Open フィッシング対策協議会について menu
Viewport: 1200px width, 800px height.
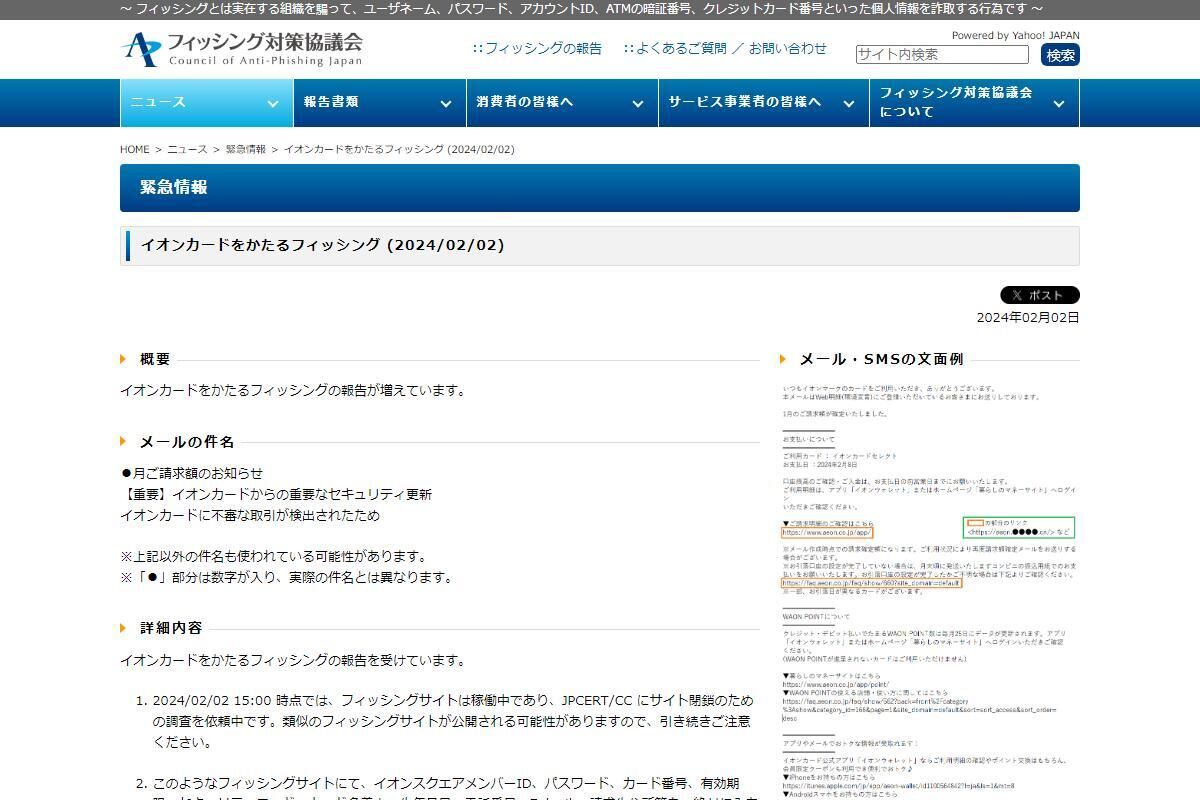[974, 103]
